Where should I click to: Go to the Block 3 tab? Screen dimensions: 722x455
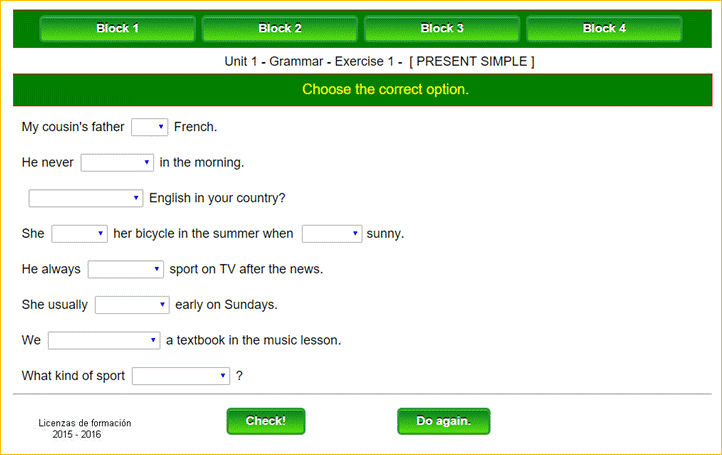(442, 29)
